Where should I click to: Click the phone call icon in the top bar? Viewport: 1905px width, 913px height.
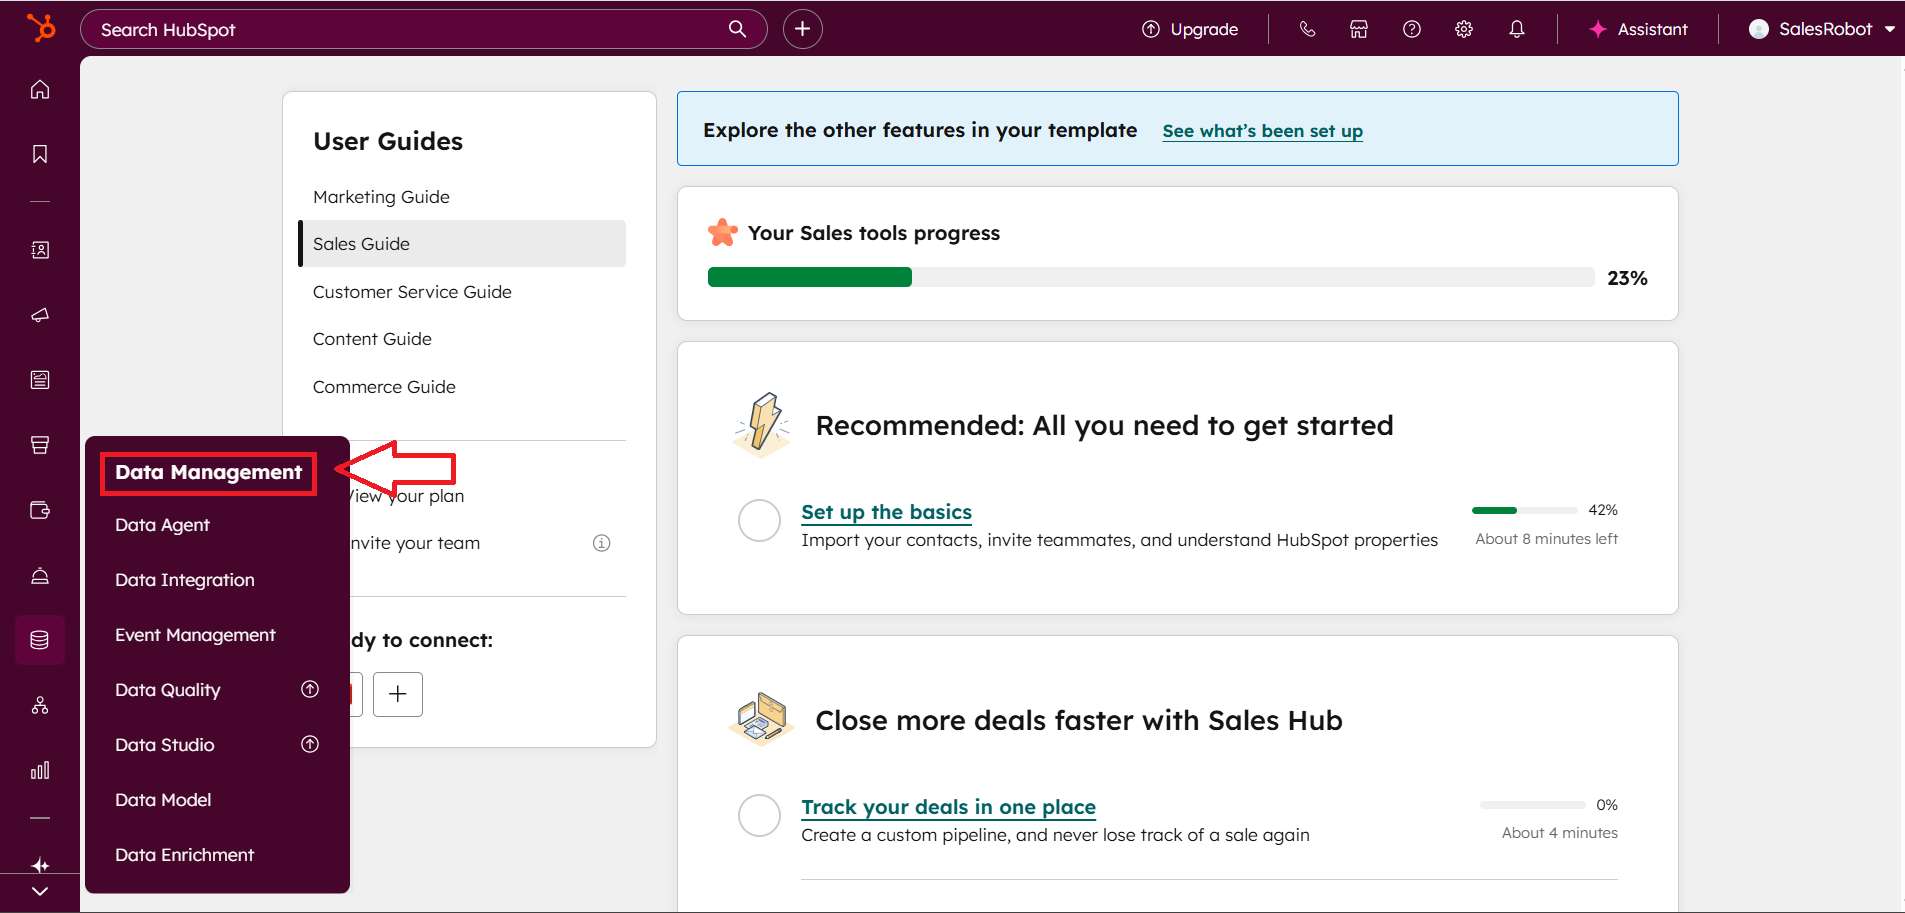(x=1308, y=28)
